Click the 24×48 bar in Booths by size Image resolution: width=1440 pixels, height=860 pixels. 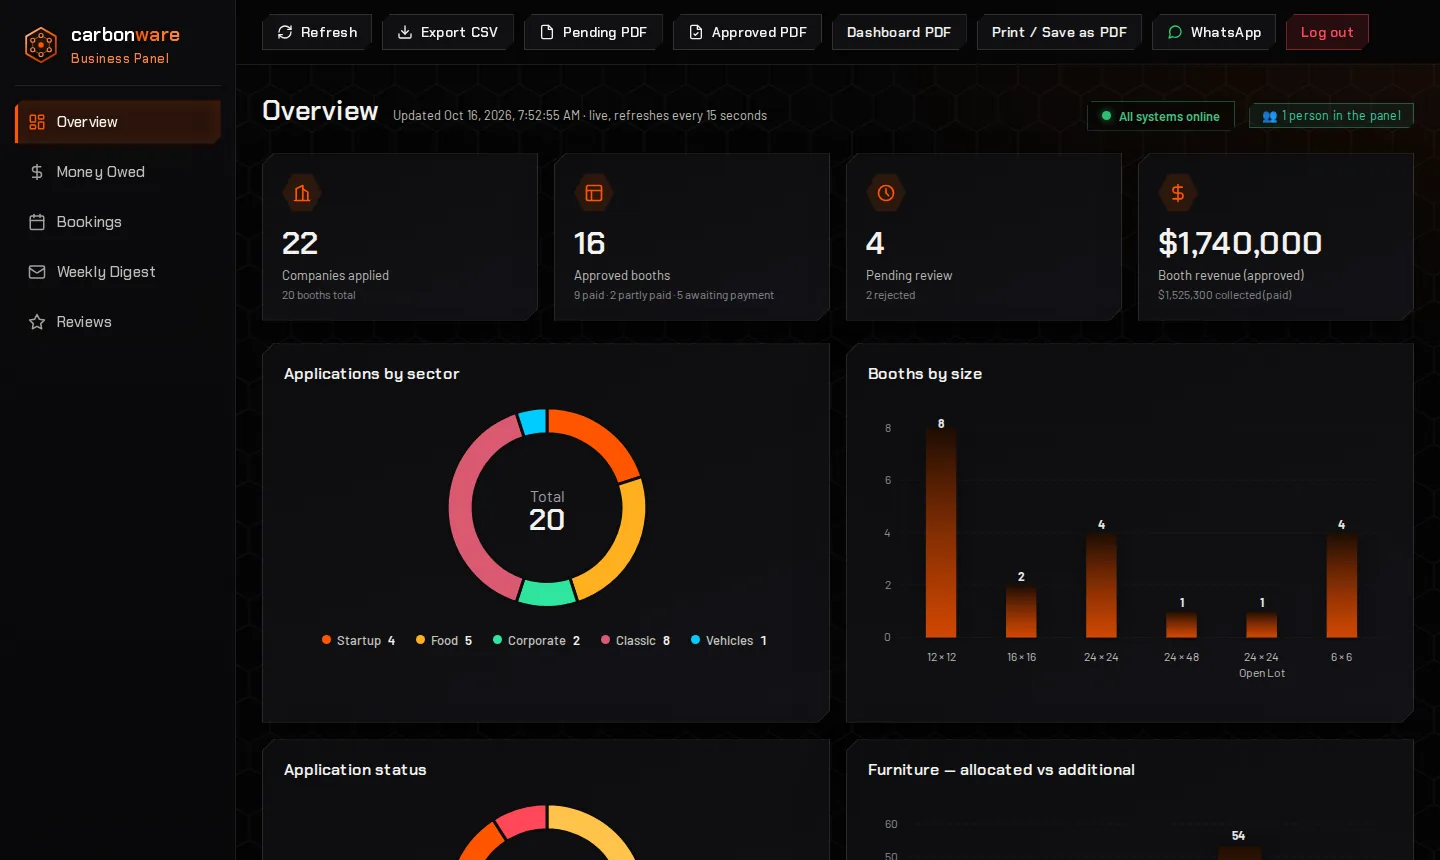[1182, 624]
